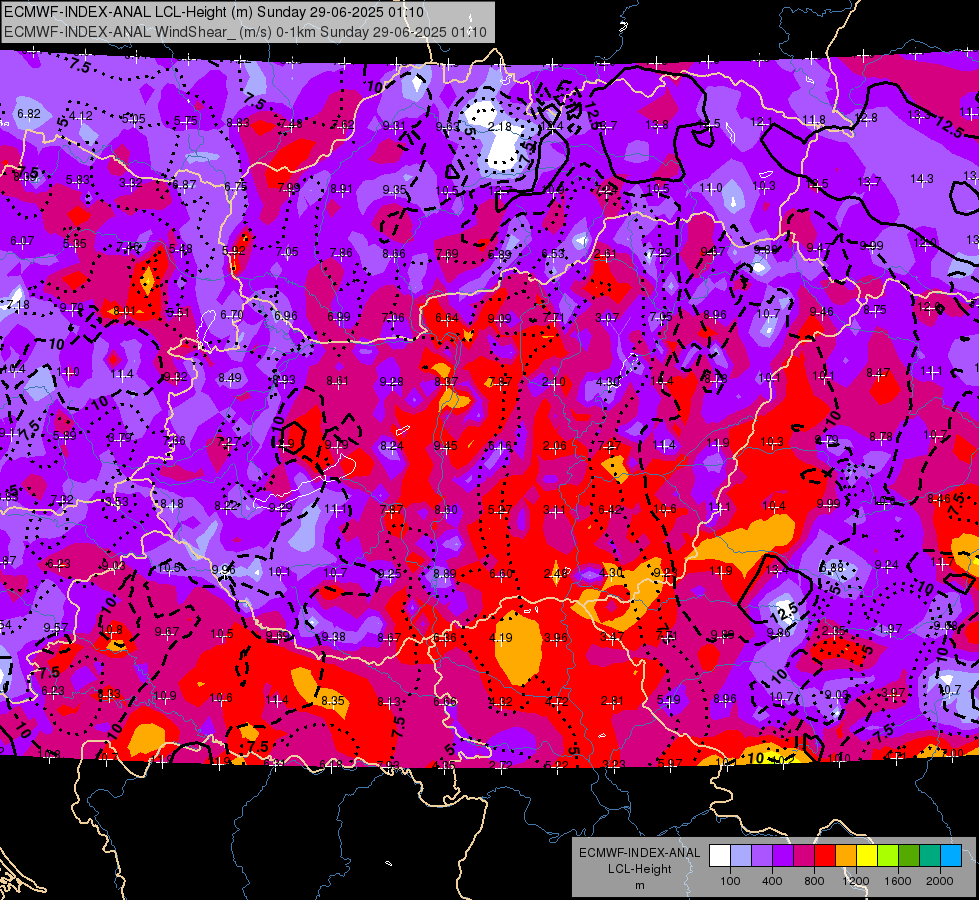Image resolution: width=979 pixels, height=900 pixels.
Task: Click the grid value 8.49
Action: pyautogui.click(x=230, y=378)
